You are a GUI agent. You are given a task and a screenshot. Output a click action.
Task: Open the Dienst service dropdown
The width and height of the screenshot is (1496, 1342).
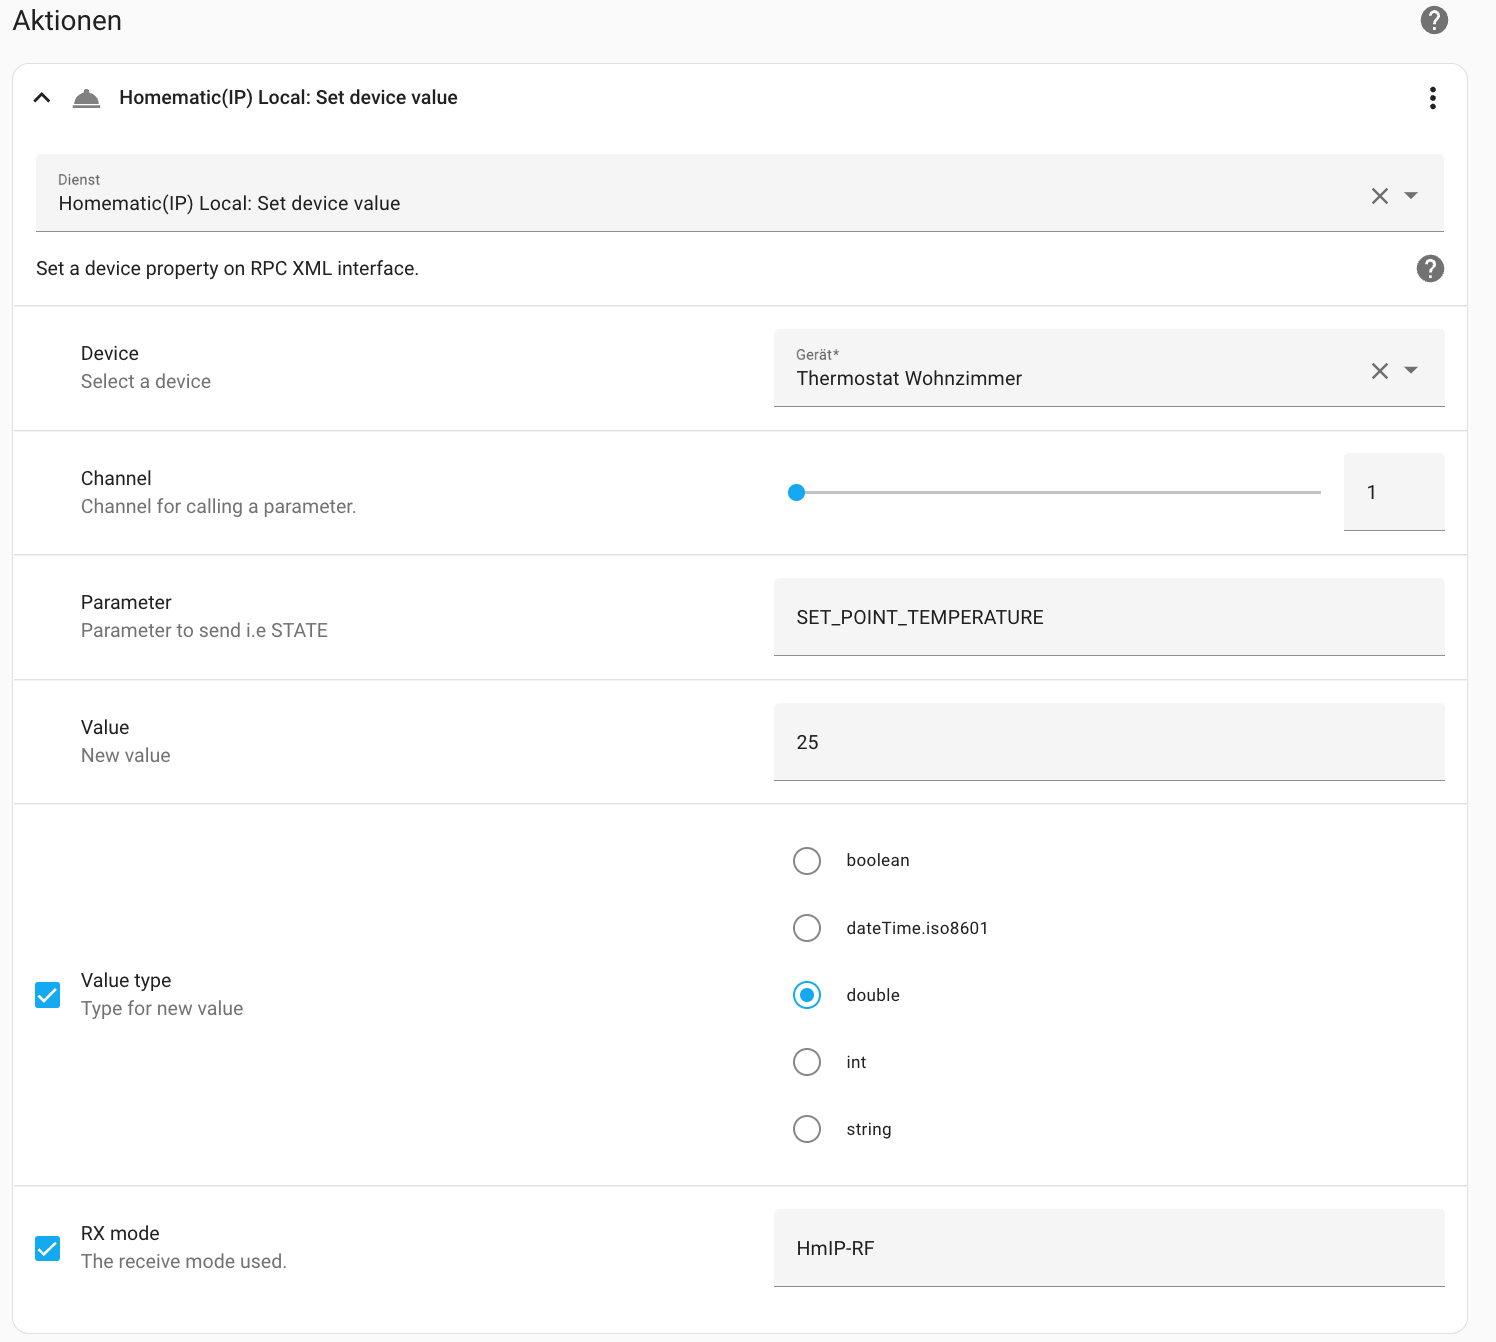pos(1411,196)
